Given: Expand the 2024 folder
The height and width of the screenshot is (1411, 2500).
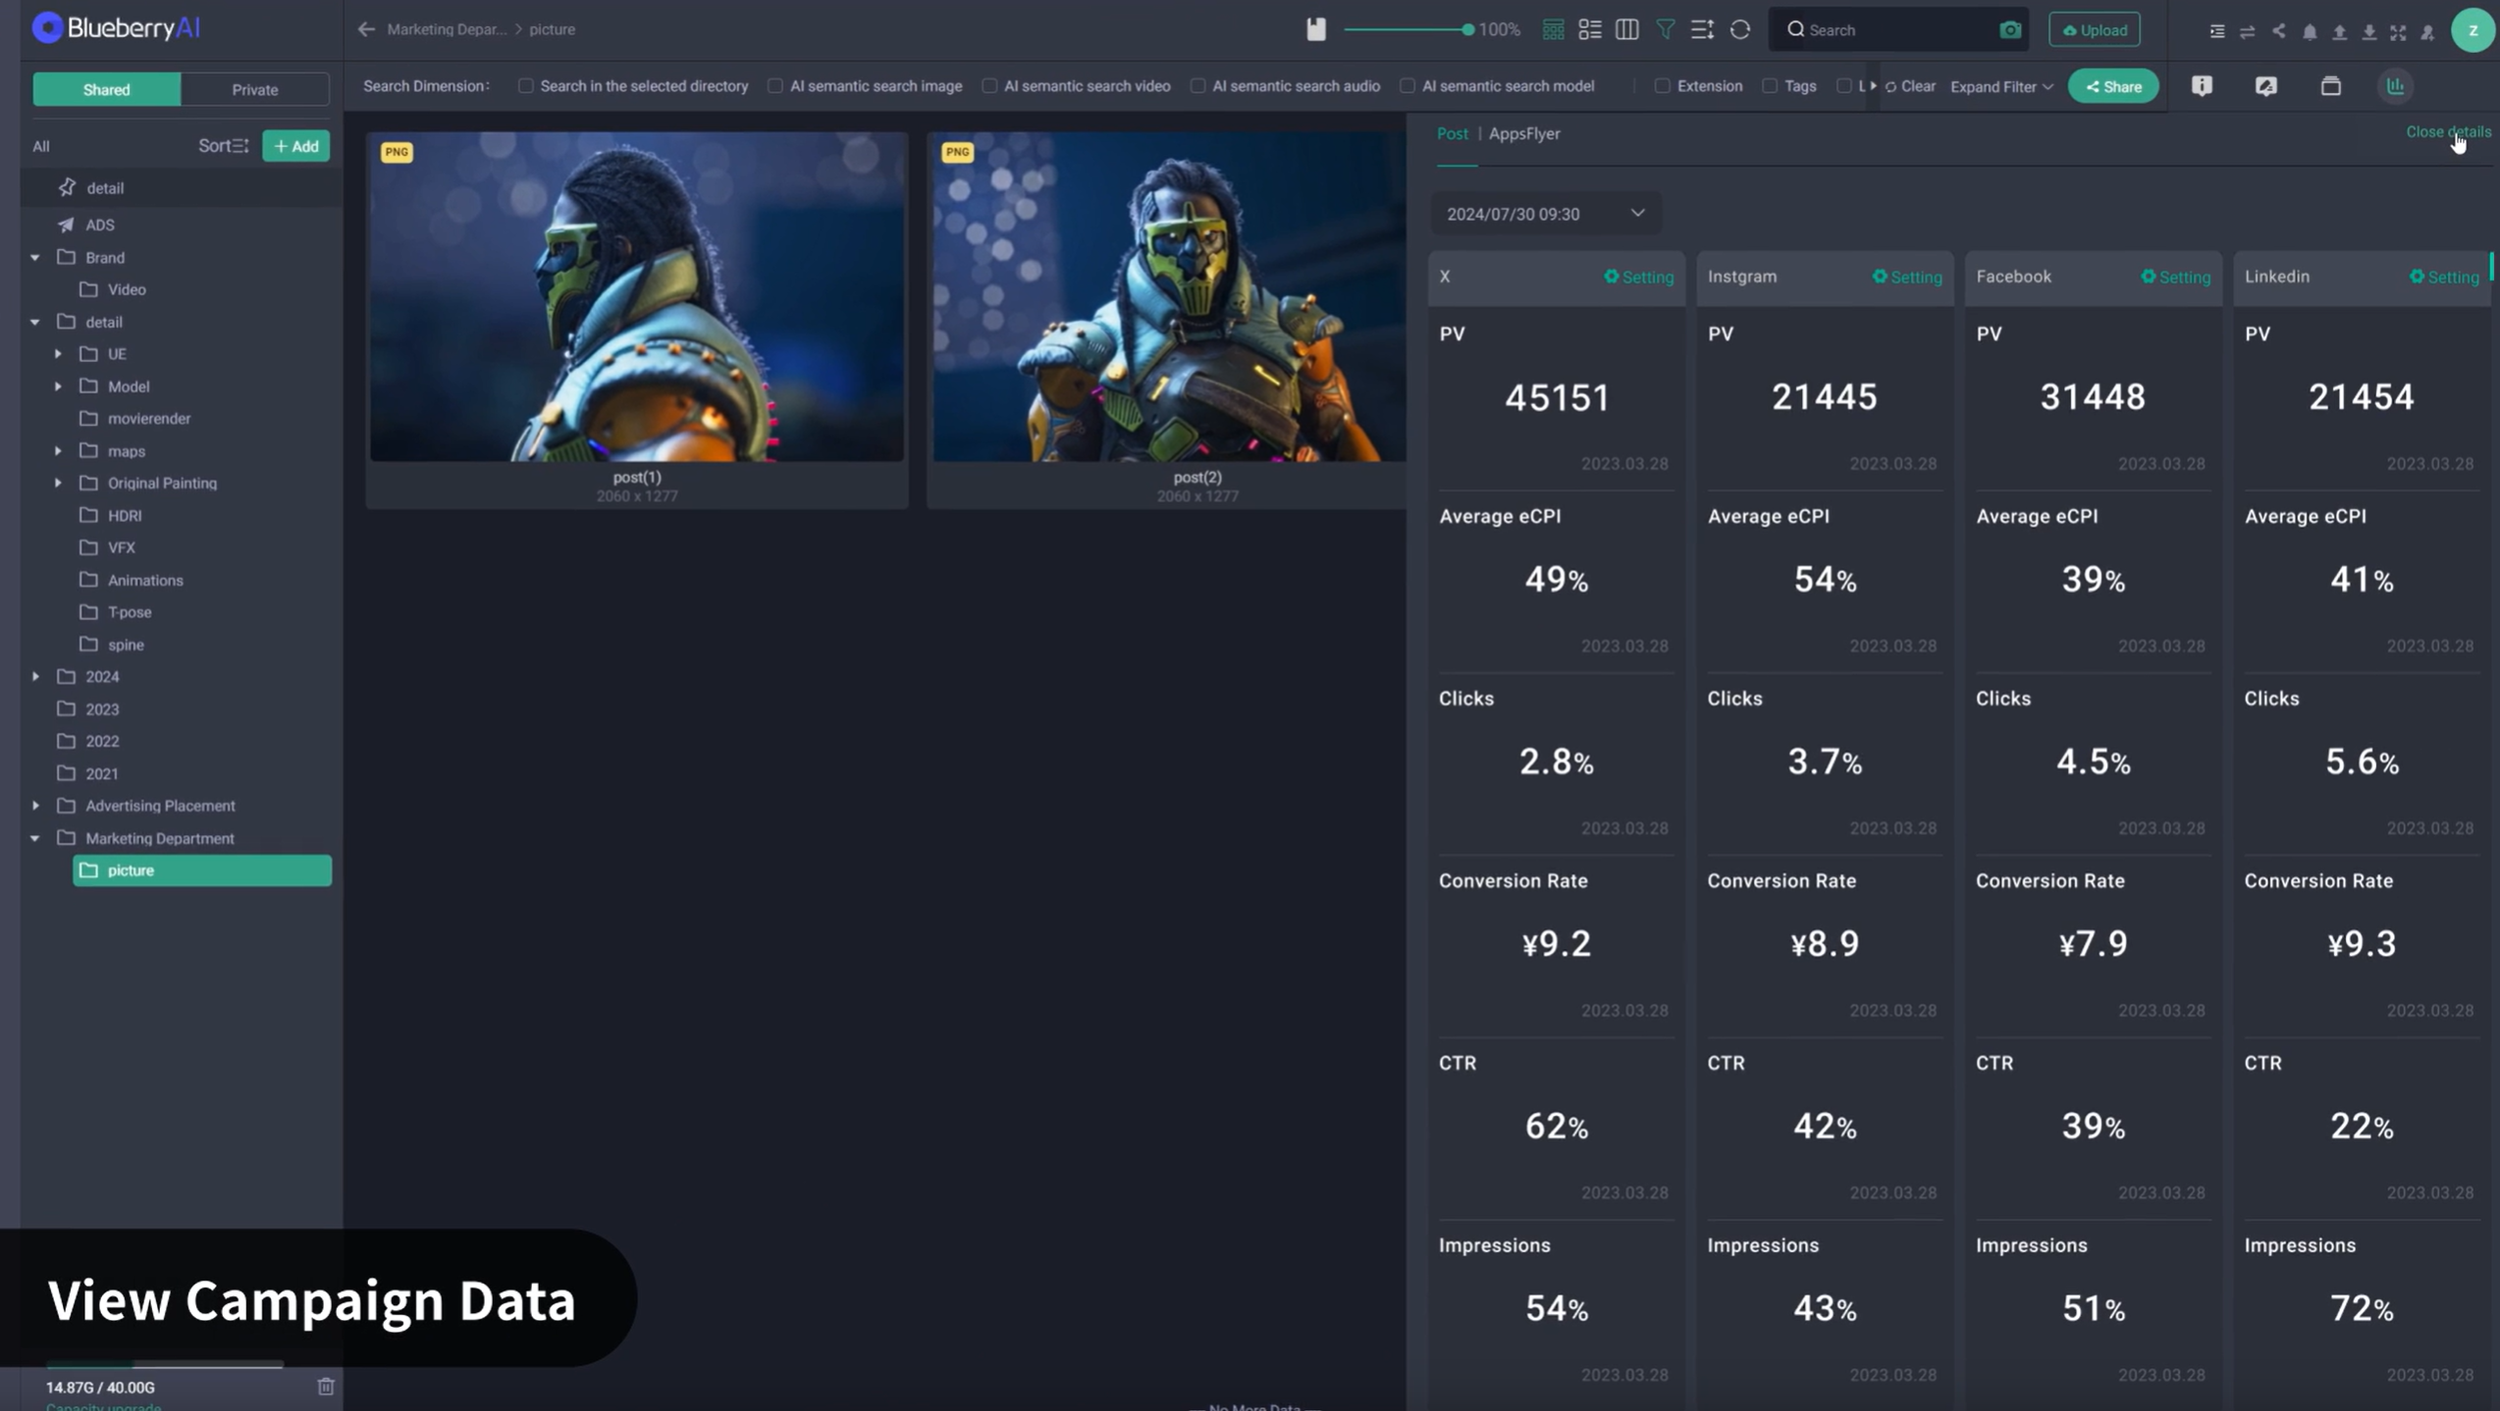Looking at the screenshot, I should pyautogui.click(x=35, y=677).
